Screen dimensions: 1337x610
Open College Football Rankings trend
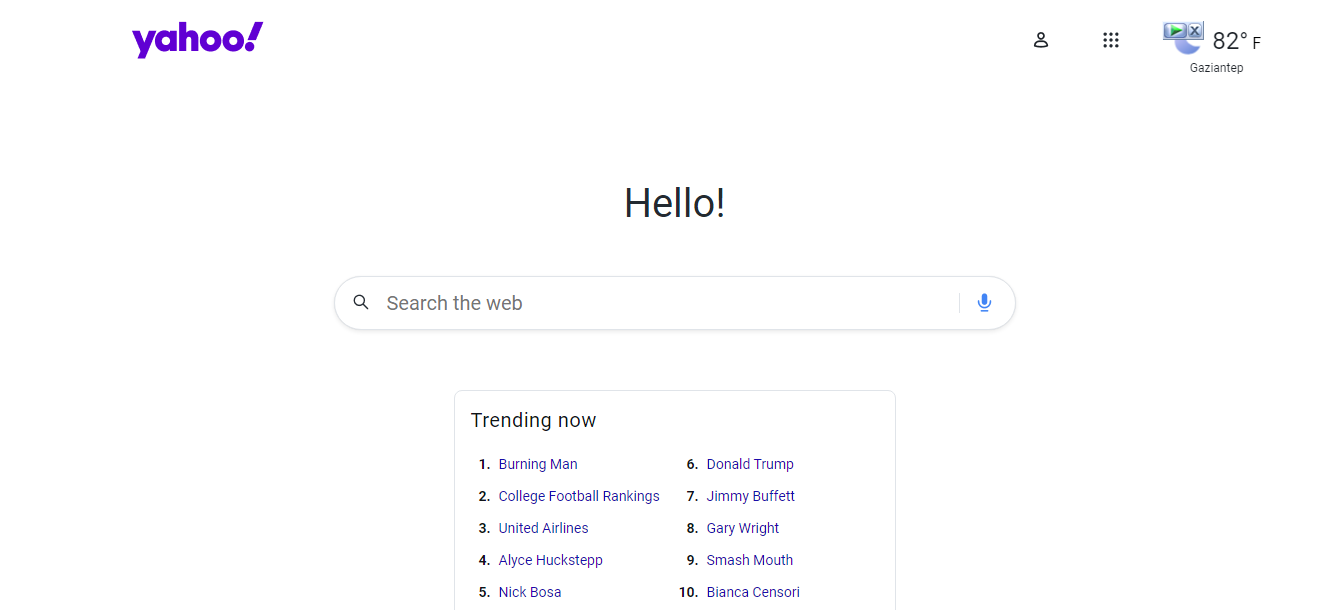(x=579, y=496)
